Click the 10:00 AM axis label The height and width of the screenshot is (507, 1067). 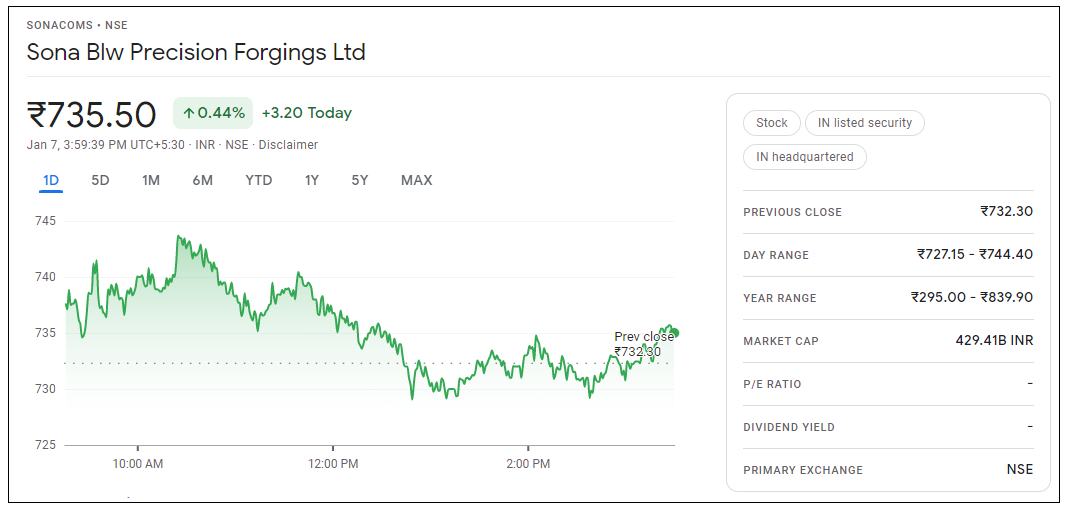coord(137,465)
